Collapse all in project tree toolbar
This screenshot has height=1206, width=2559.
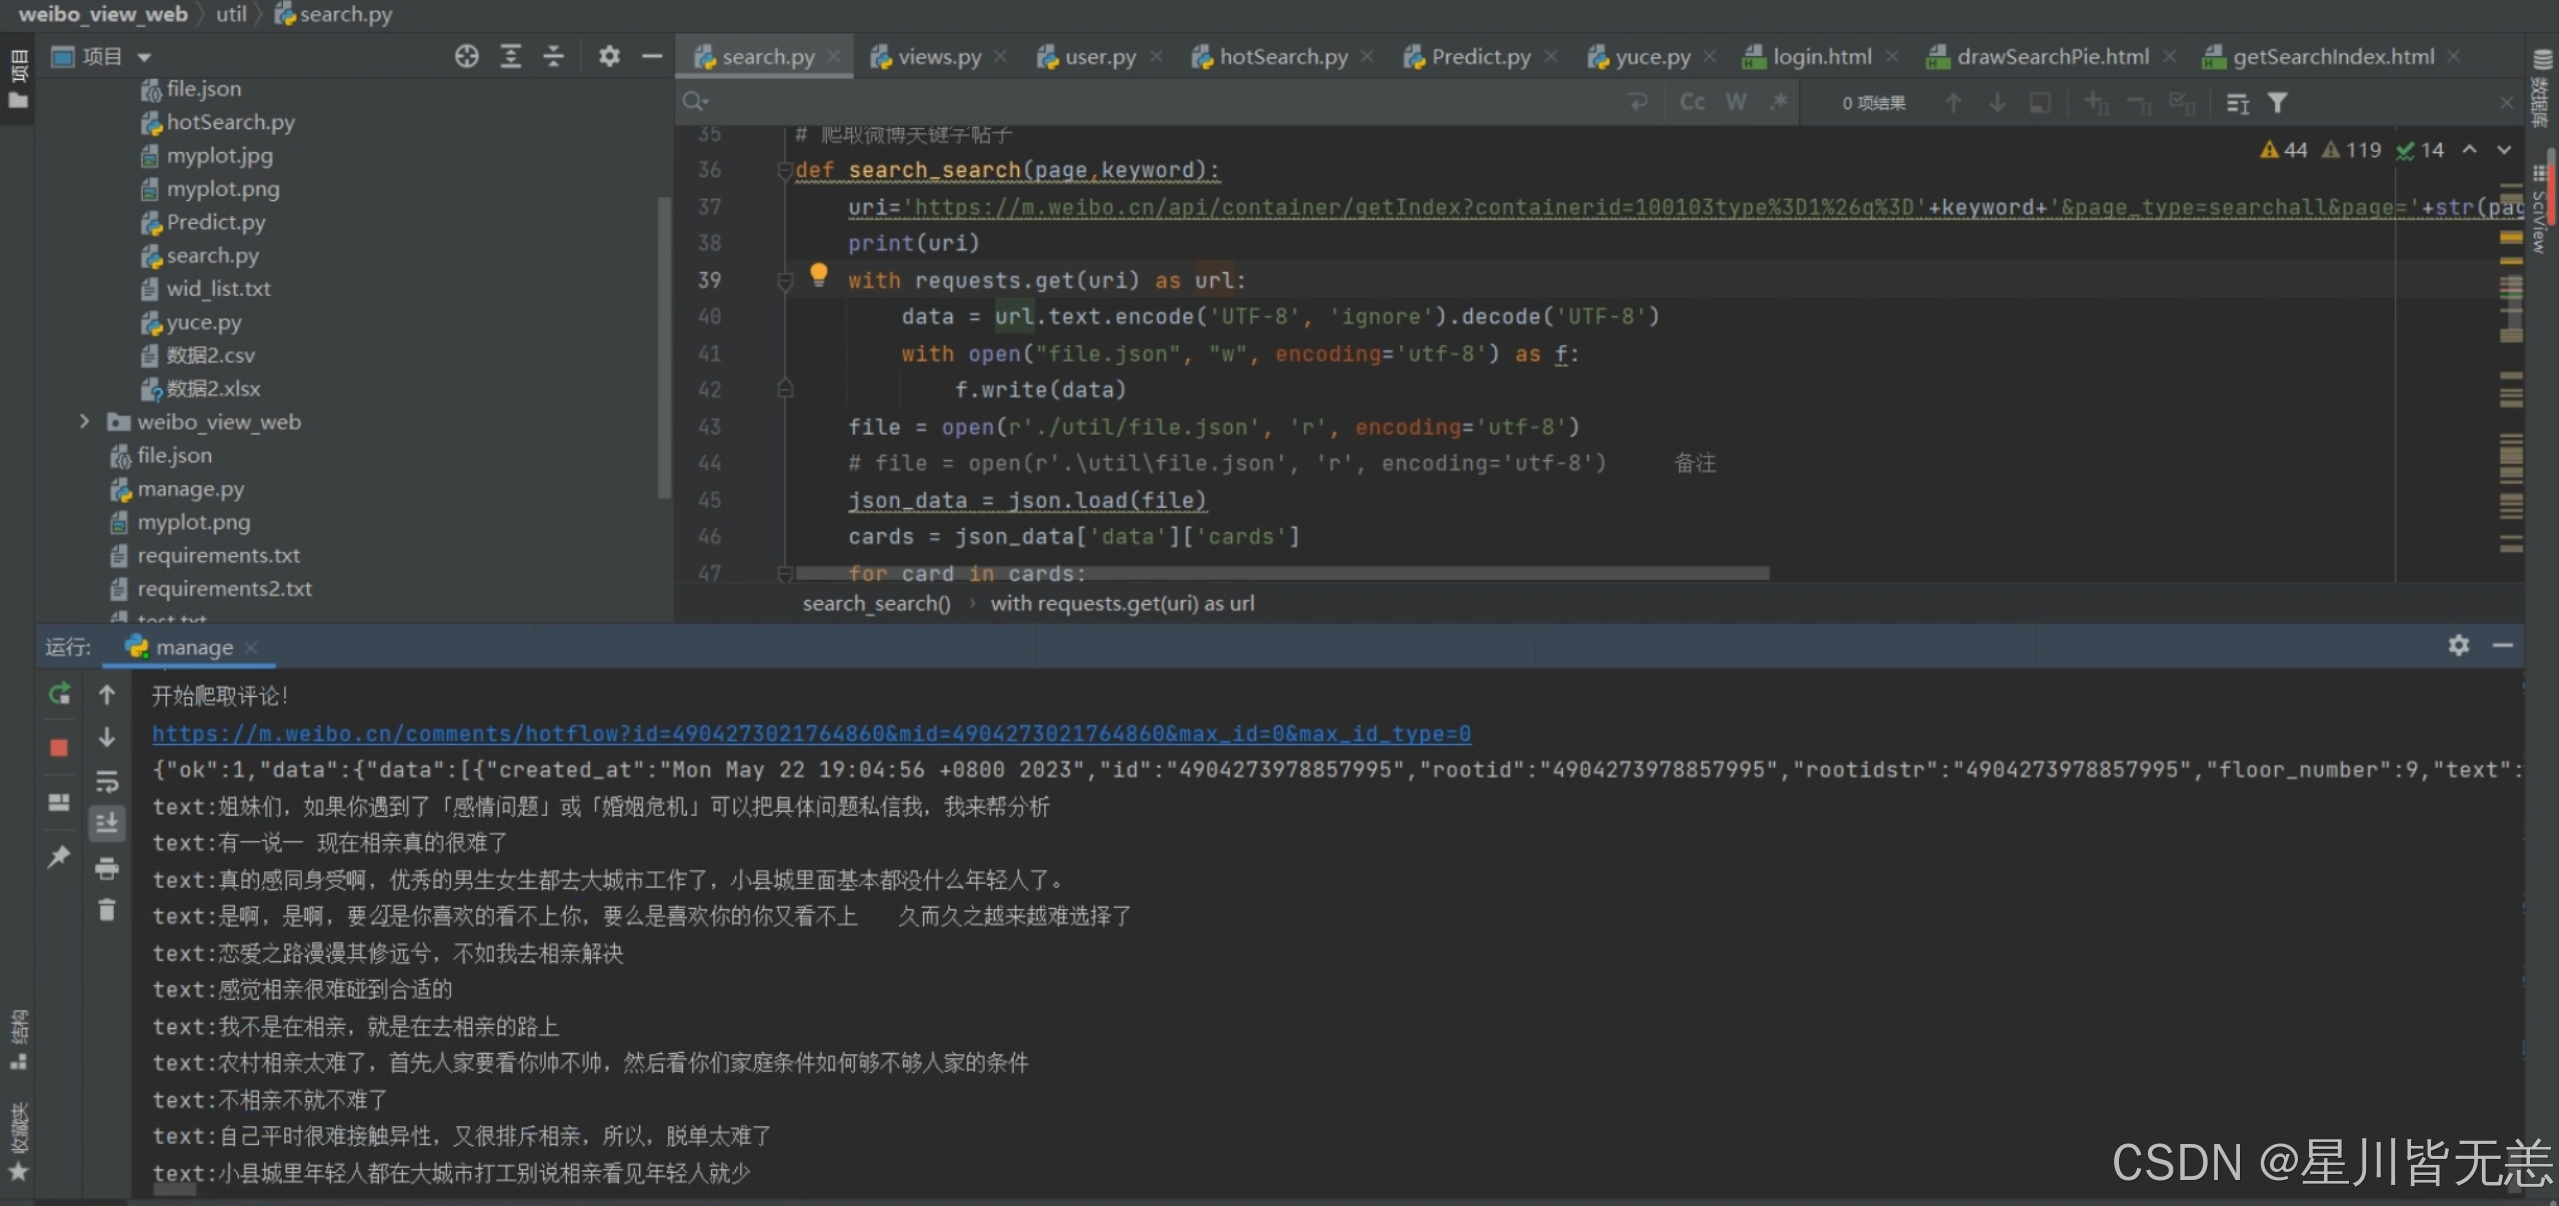click(x=553, y=57)
